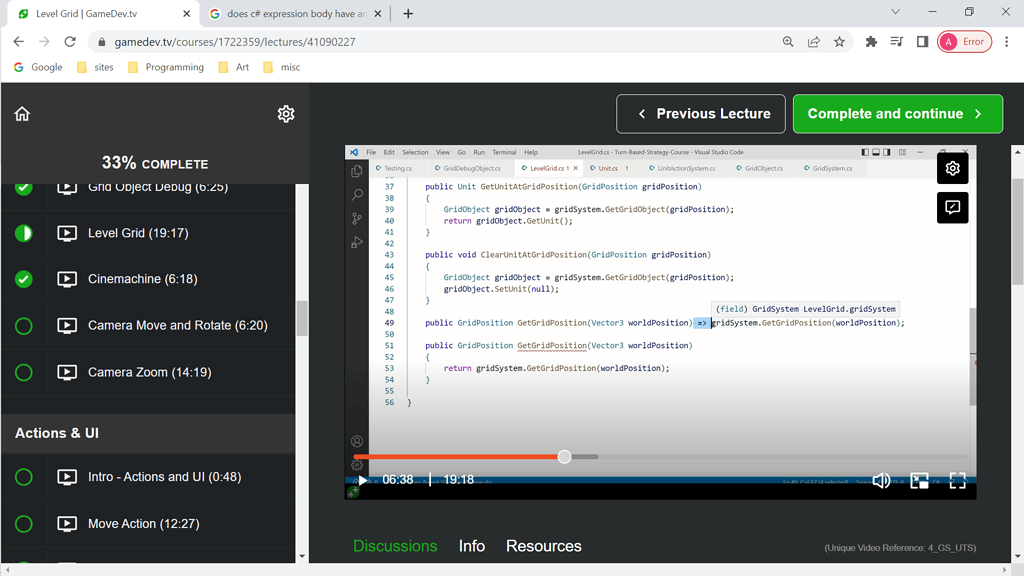Toggle completion circle for Camera Move and Rotate
Viewport: 1024px width, 576px height.
pyautogui.click(x=24, y=325)
